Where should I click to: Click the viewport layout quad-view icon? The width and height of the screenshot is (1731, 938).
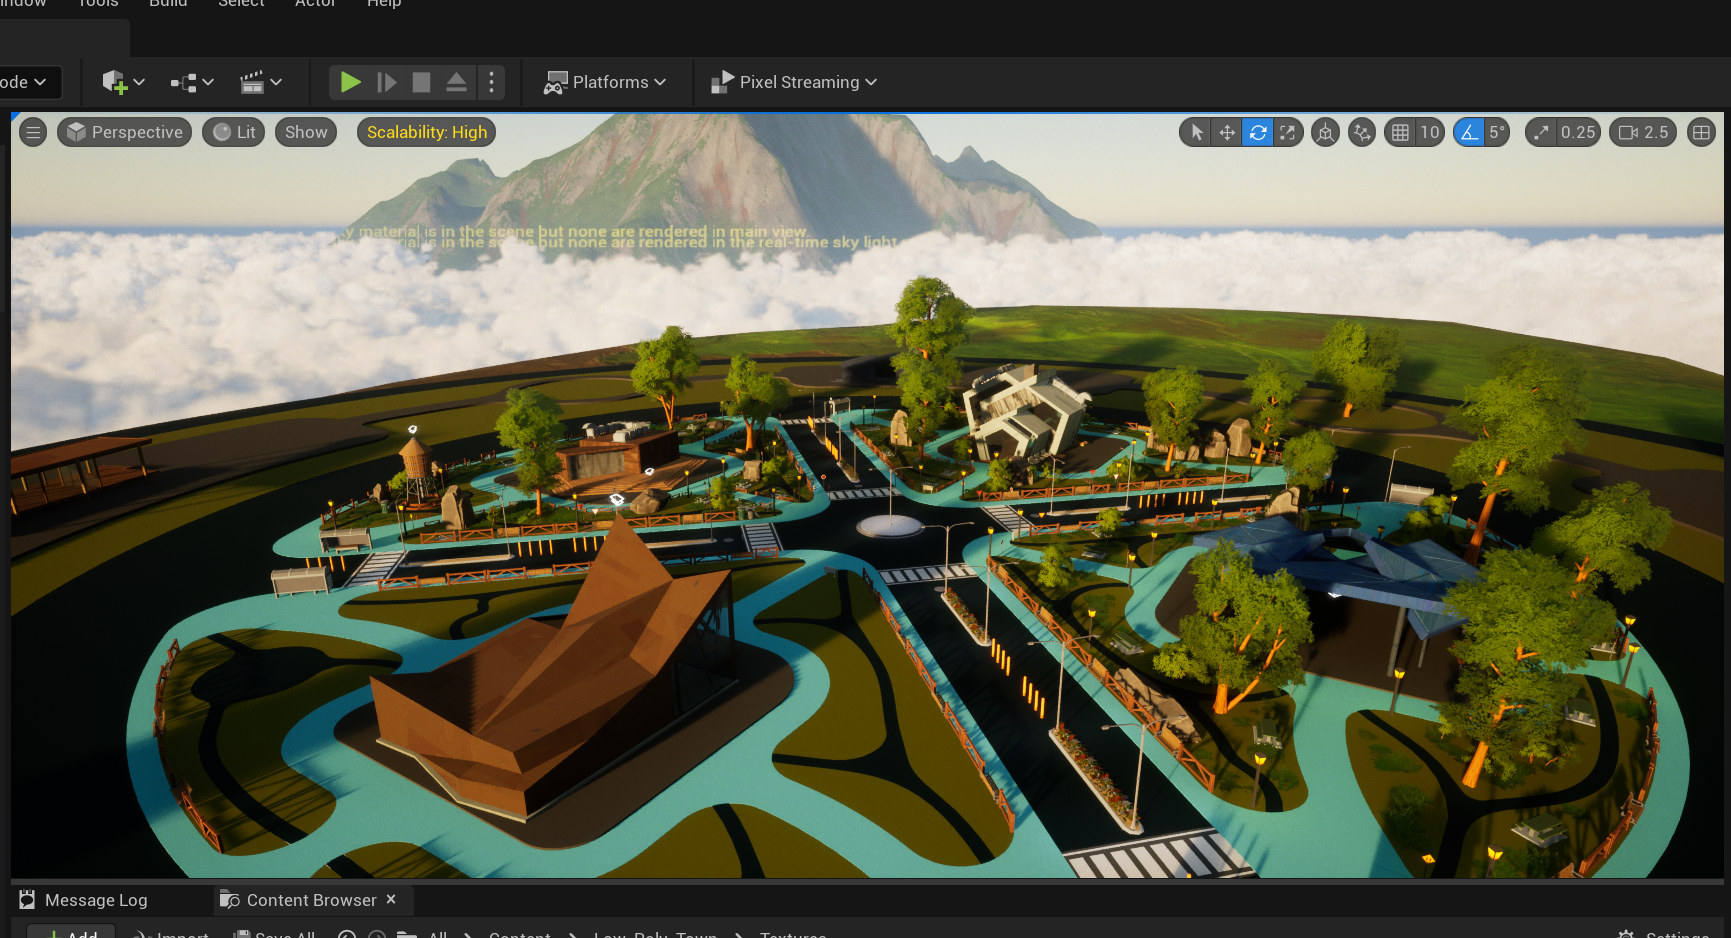click(x=1701, y=131)
